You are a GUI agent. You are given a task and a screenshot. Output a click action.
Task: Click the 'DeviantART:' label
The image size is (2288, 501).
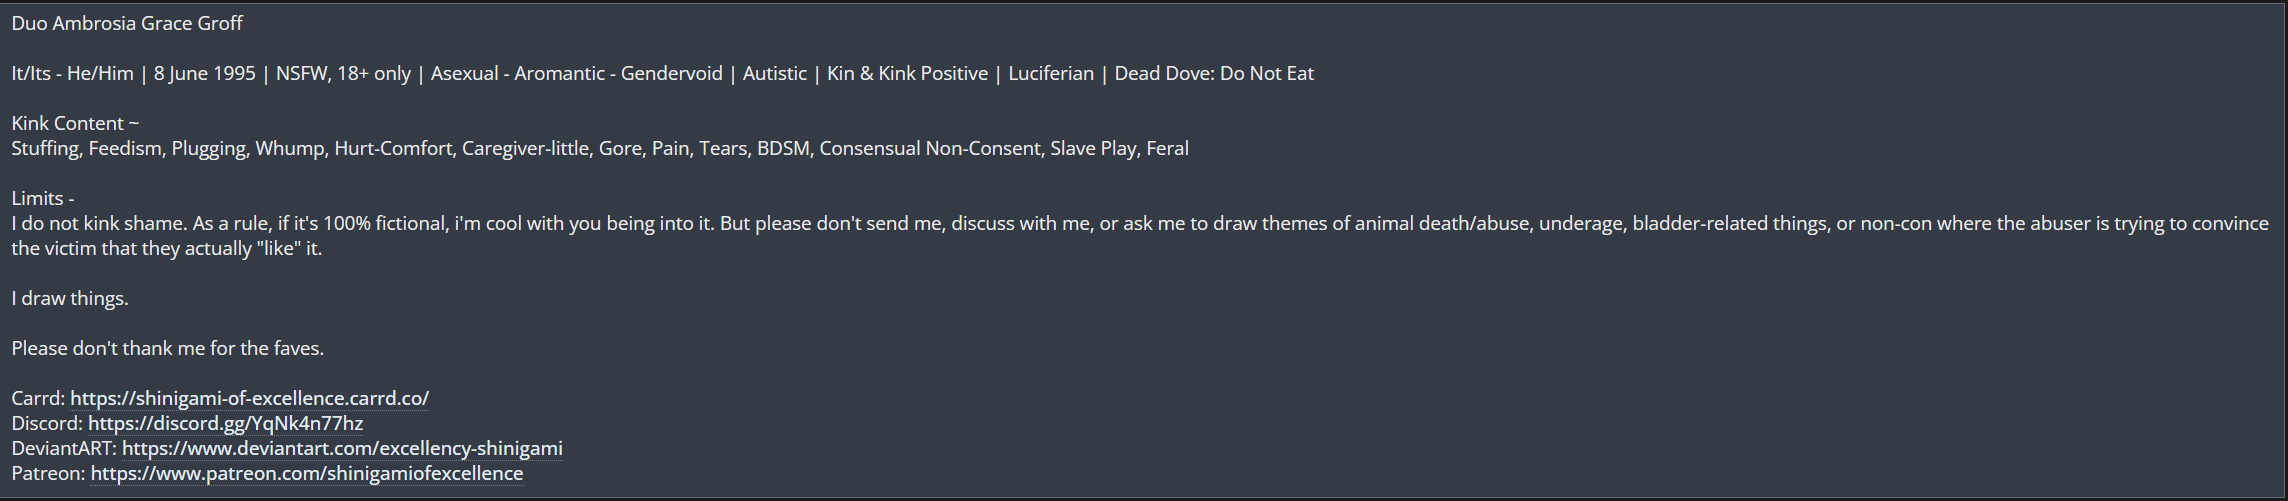(64, 448)
